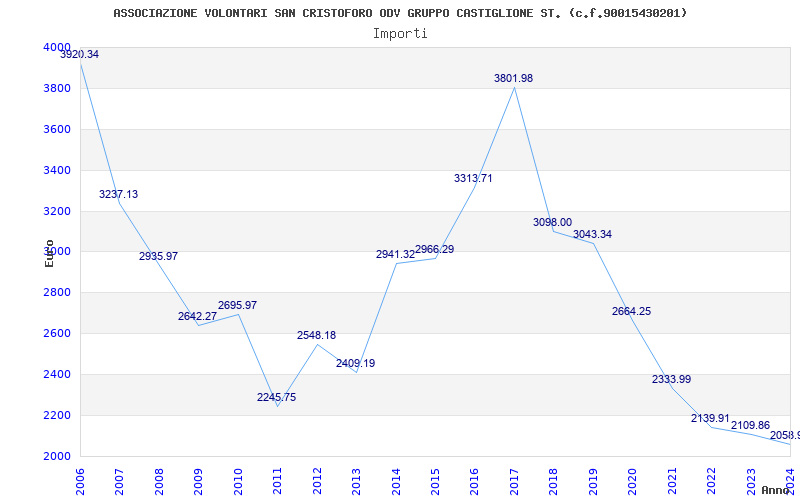Click the 2548.18 data label
This screenshot has height=500, width=800.
(x=316, y=335)
